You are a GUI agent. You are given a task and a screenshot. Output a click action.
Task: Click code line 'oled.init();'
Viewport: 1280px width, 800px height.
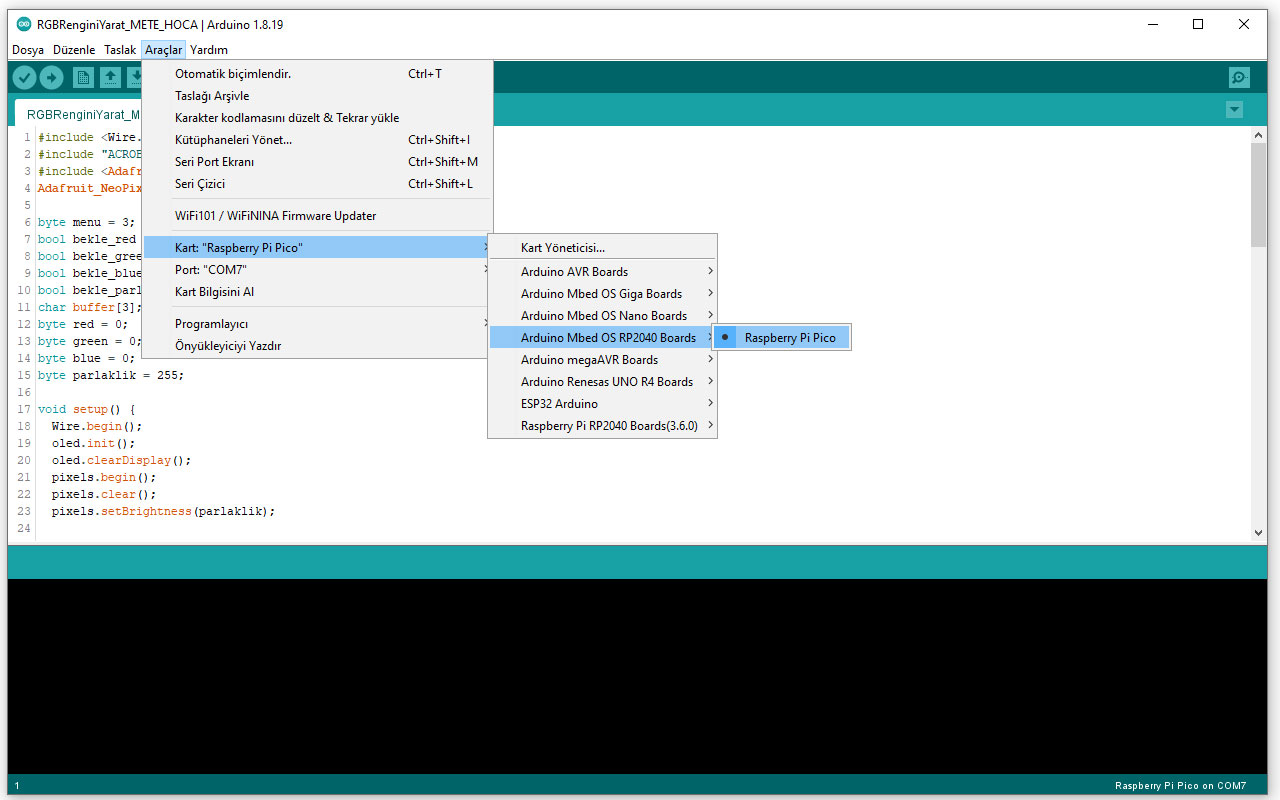[x=93, y=443]
